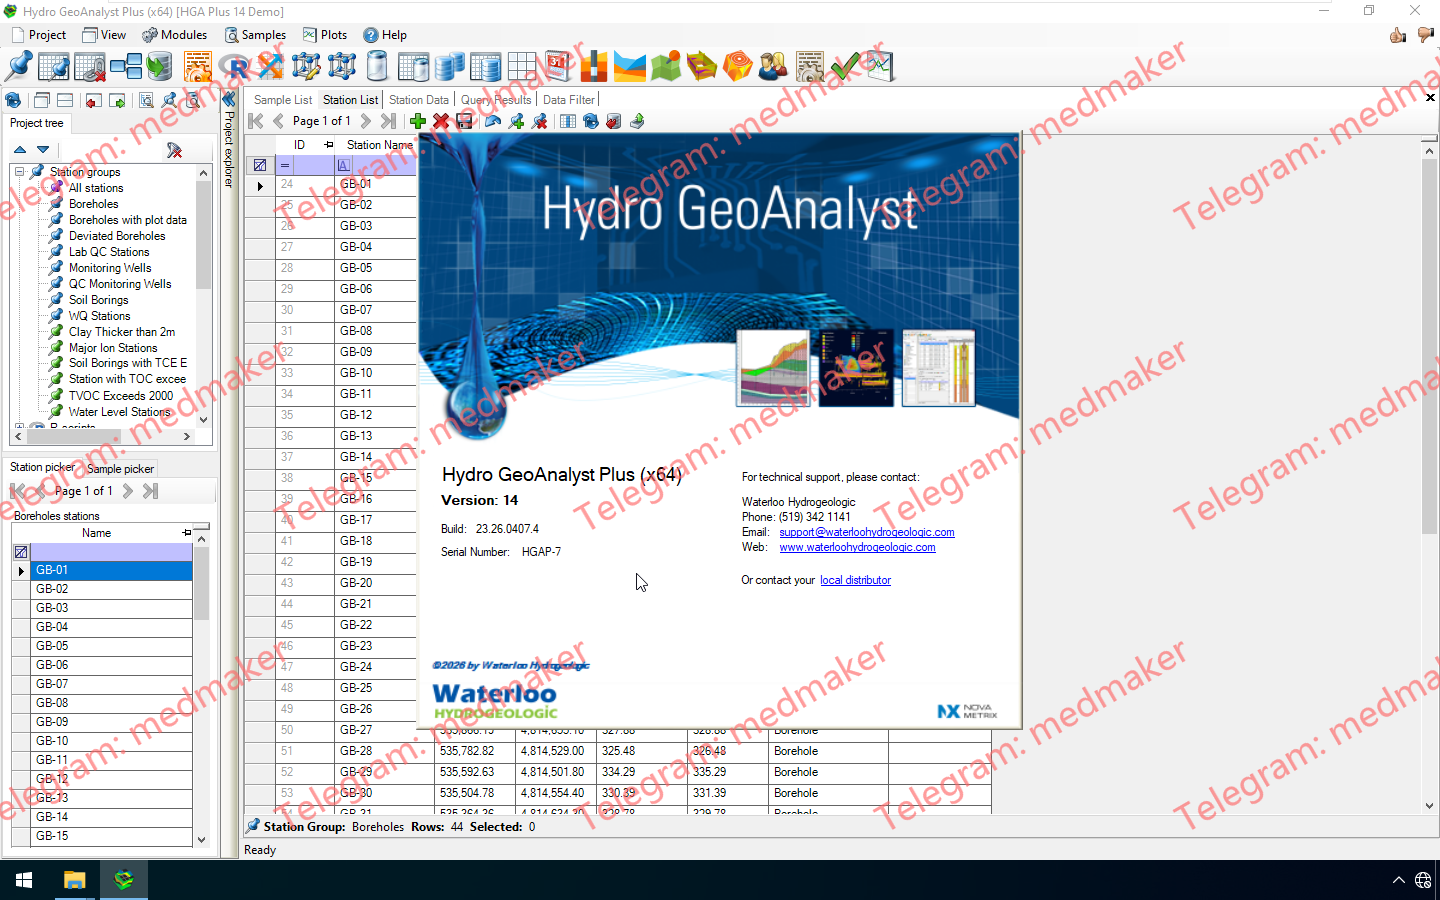Click the 3D cube with pencil icon

pos(306,67)
